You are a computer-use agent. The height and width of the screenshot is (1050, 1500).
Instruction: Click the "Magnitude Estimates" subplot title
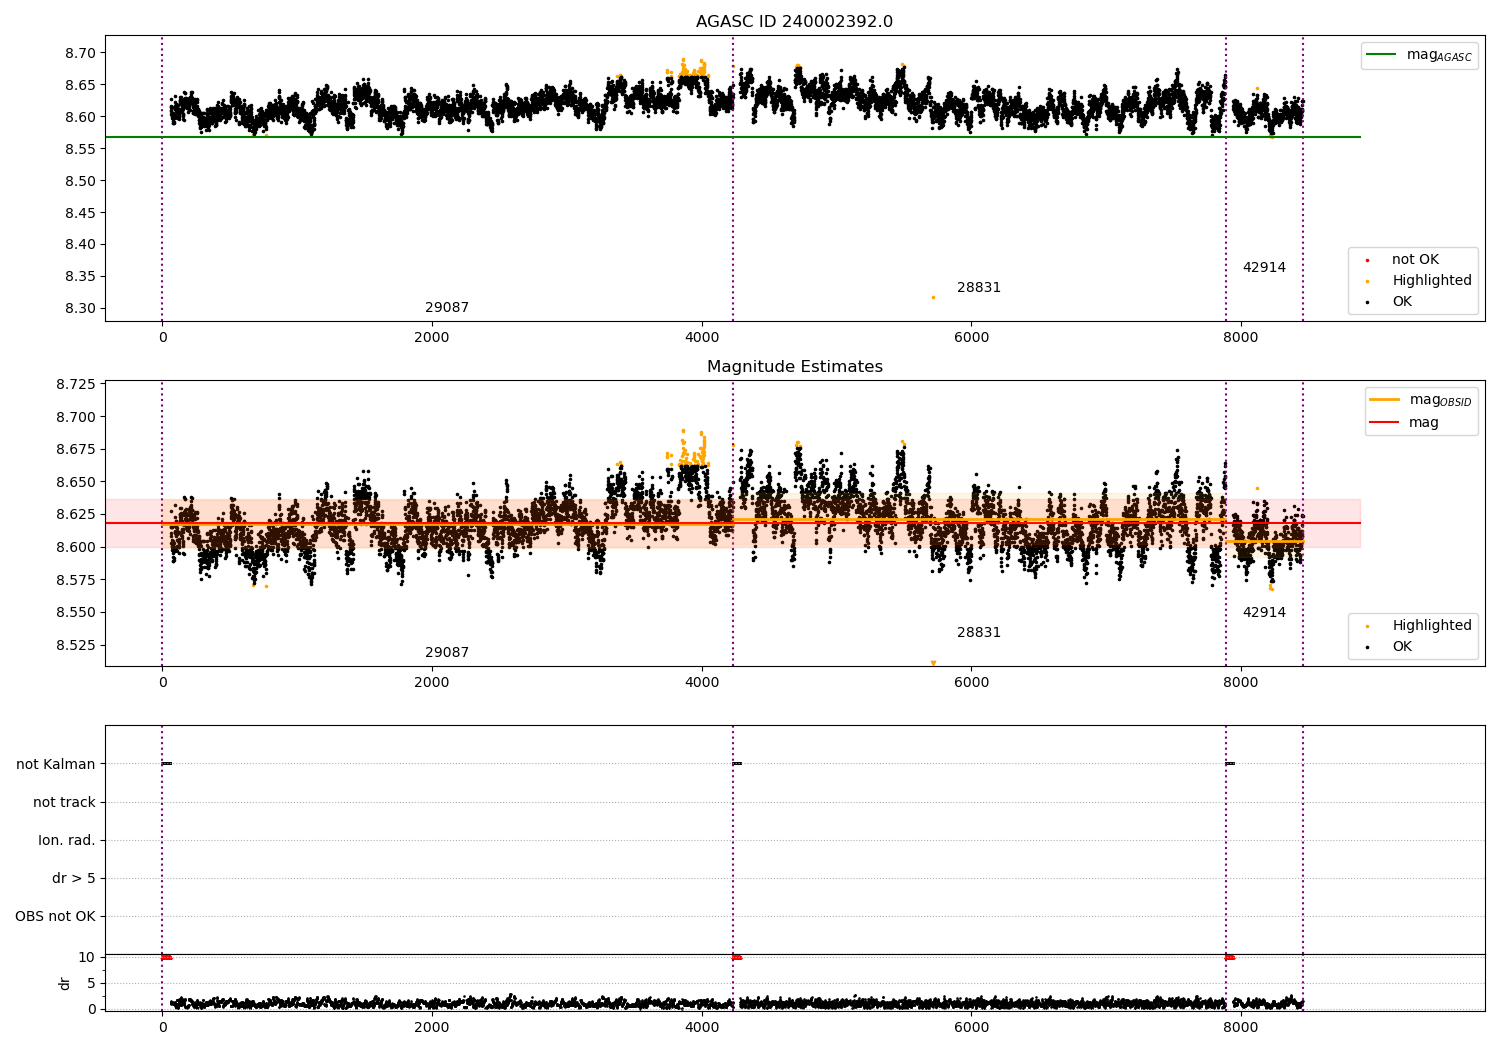point(795,367)
